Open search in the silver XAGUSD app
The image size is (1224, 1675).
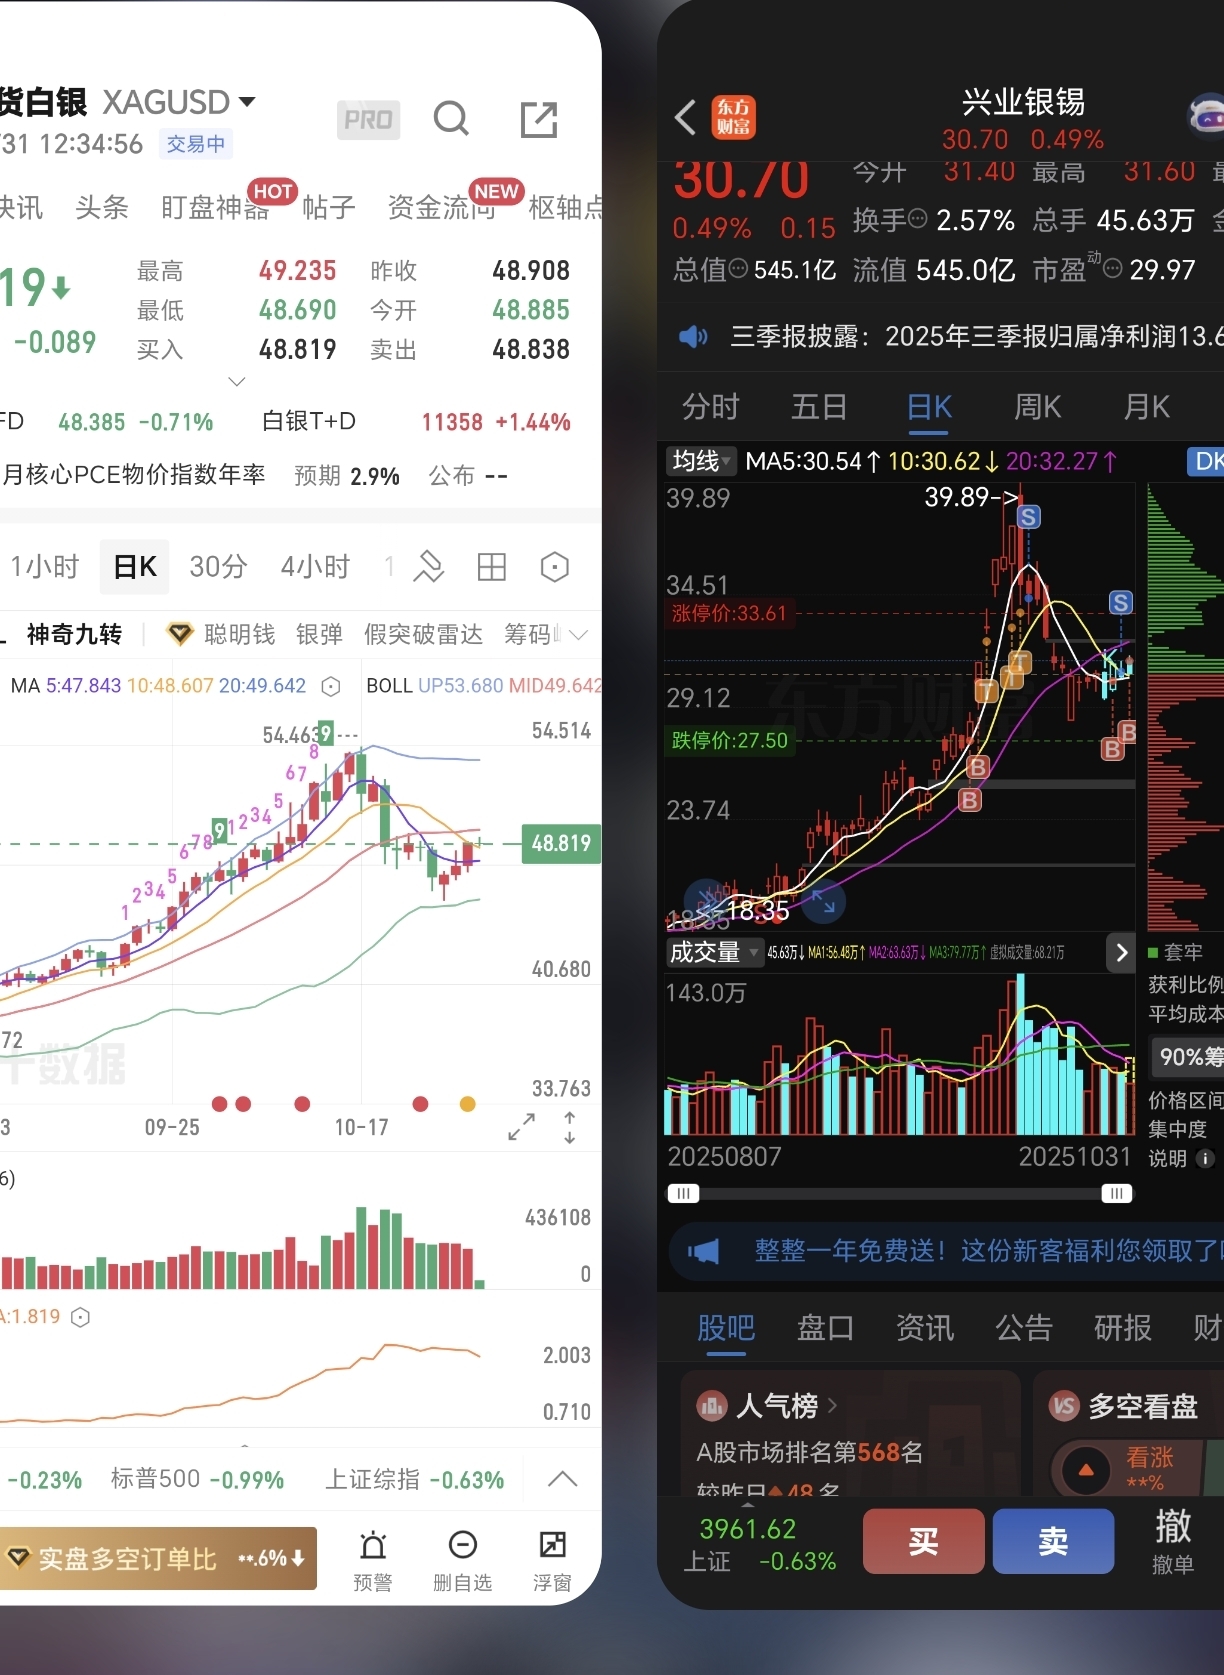click(x=451, y=119)
